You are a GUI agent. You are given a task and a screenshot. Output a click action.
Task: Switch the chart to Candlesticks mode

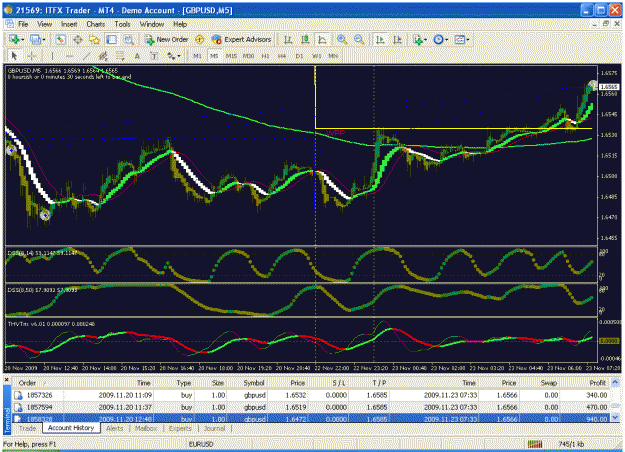(x=305, y=39)
